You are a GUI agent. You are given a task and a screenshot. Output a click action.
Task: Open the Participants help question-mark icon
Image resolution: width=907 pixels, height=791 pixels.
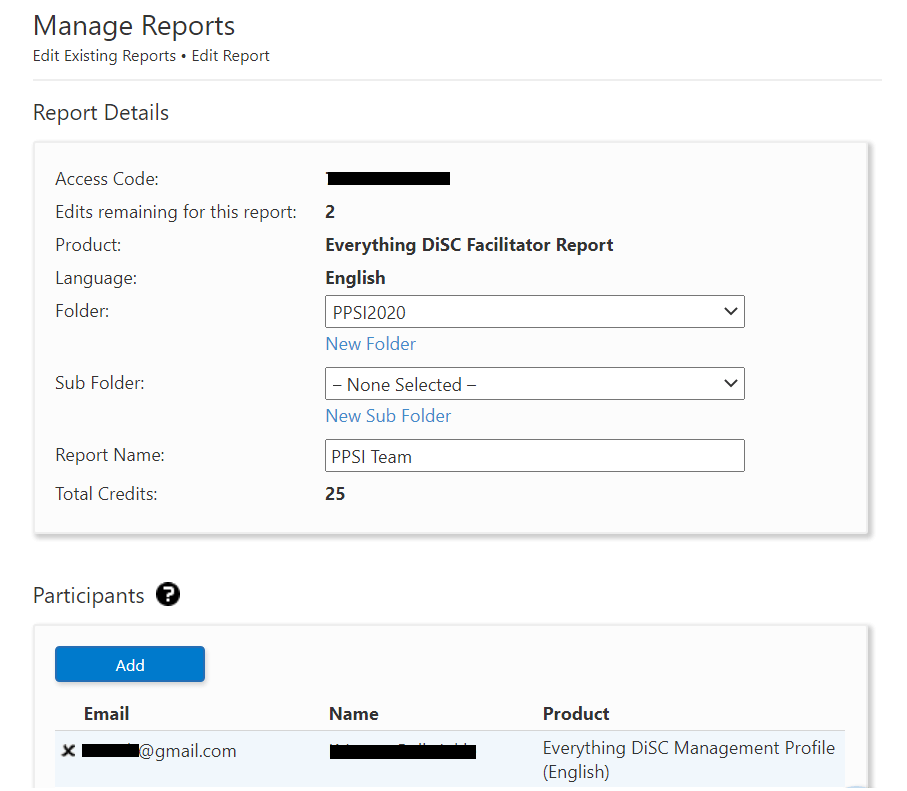pos(168,594)
